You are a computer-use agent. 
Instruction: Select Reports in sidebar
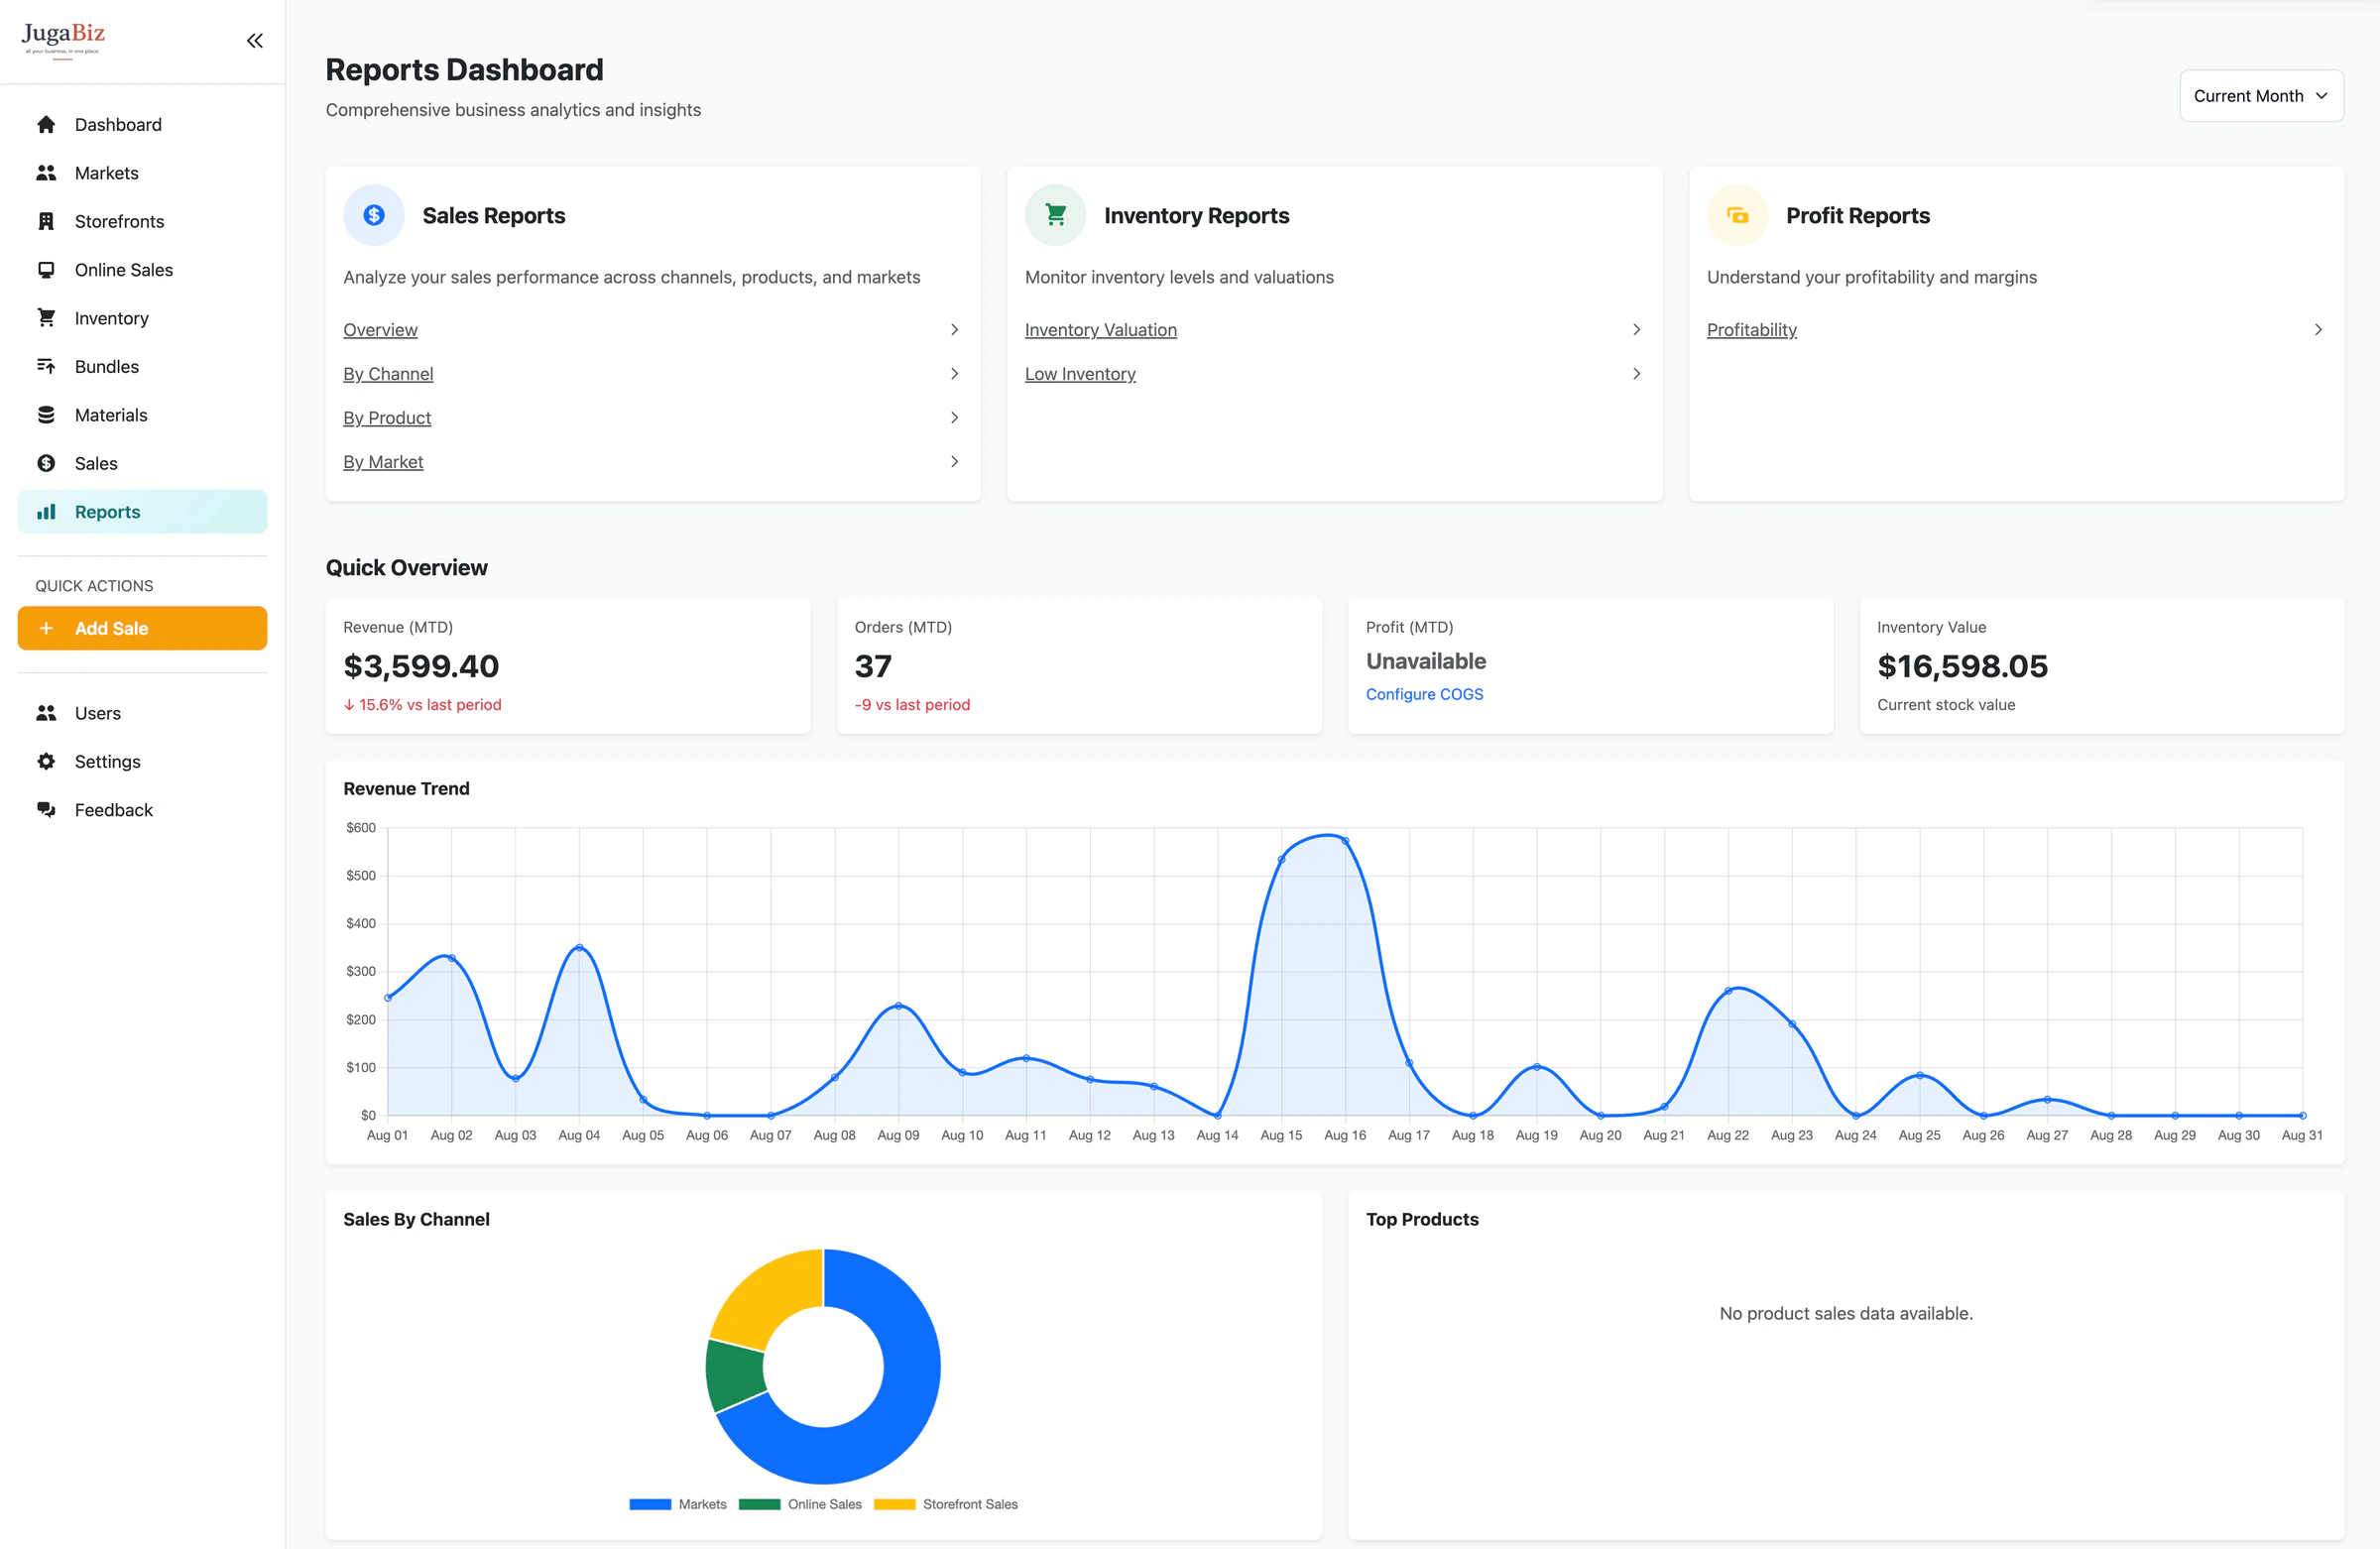coord(142,512)
